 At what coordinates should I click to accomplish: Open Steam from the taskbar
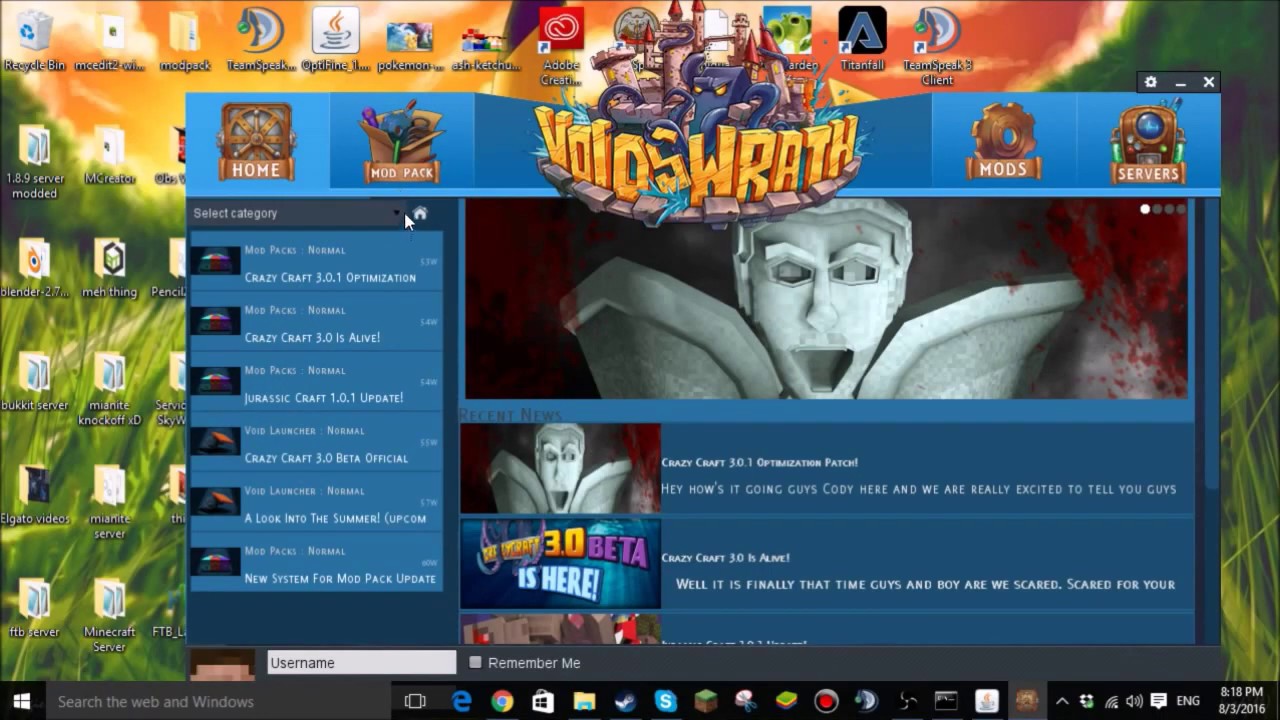coord(625,701)
